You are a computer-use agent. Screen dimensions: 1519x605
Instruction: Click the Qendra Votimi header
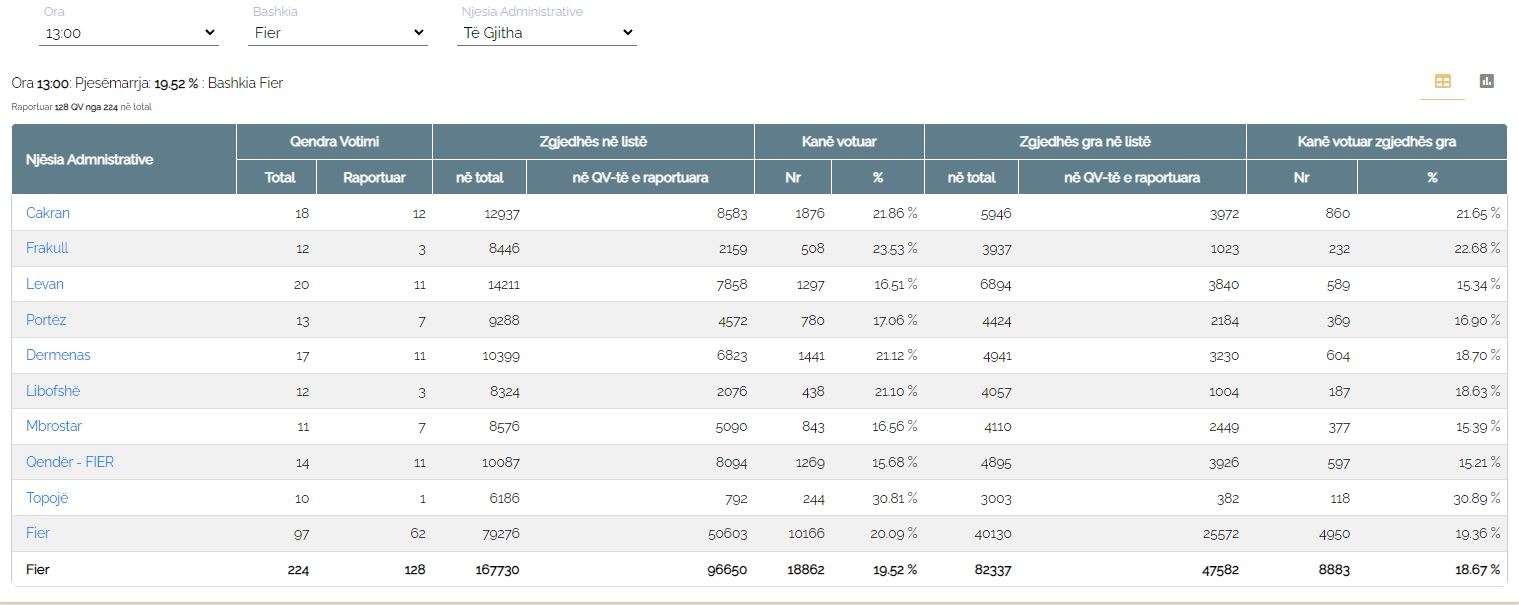point(334,142)
